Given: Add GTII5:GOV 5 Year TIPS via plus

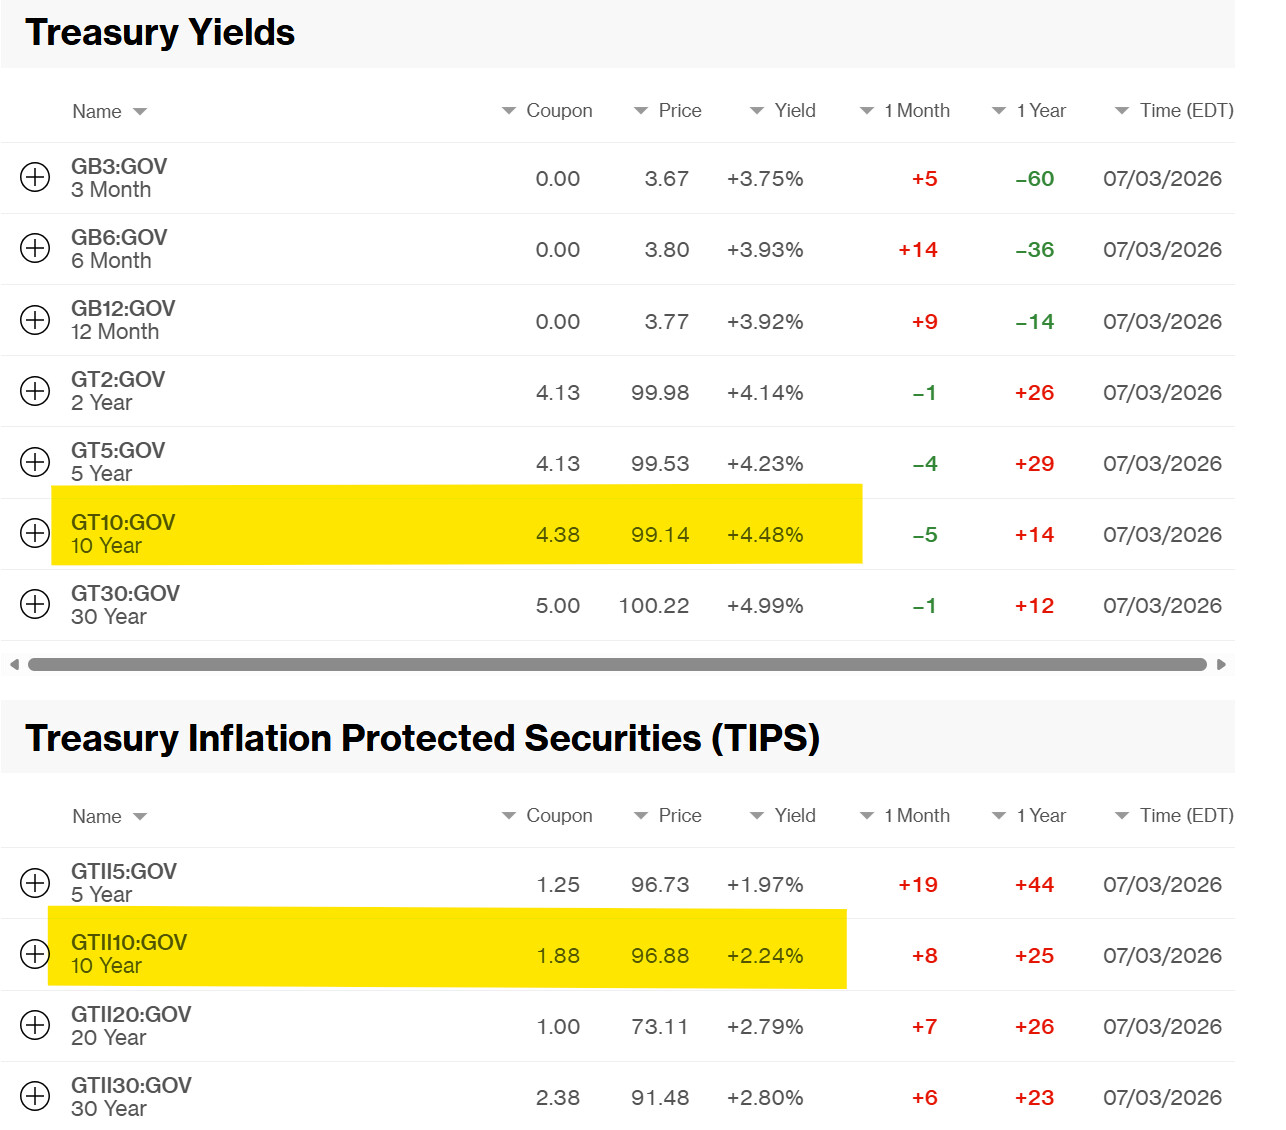Looking at the screenshot, I should pyautogui.click(x=35, y=883).
